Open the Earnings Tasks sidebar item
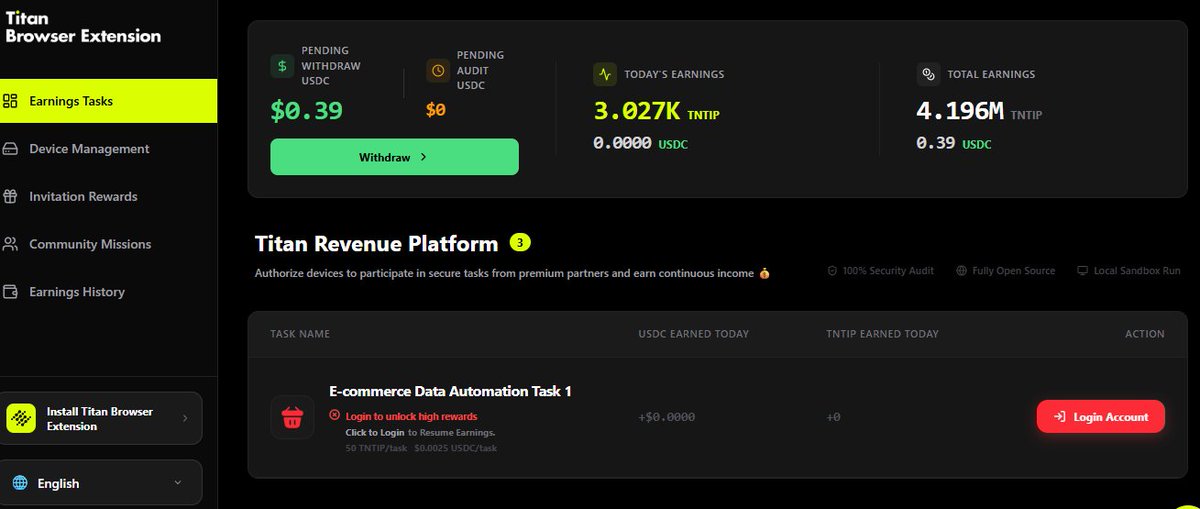 108,101
